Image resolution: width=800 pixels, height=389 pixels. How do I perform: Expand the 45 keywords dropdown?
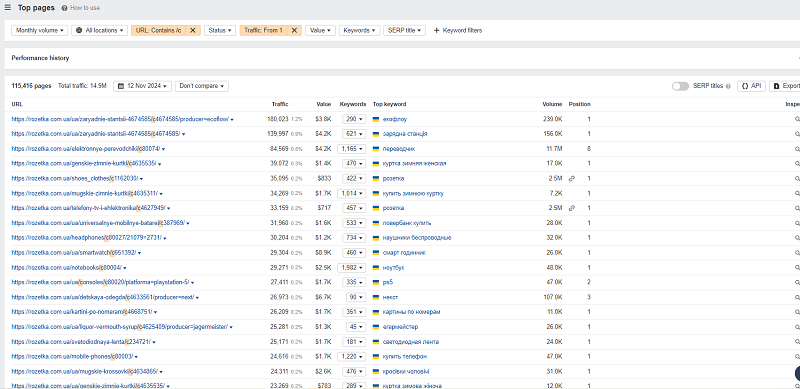(x=356, y=327)
